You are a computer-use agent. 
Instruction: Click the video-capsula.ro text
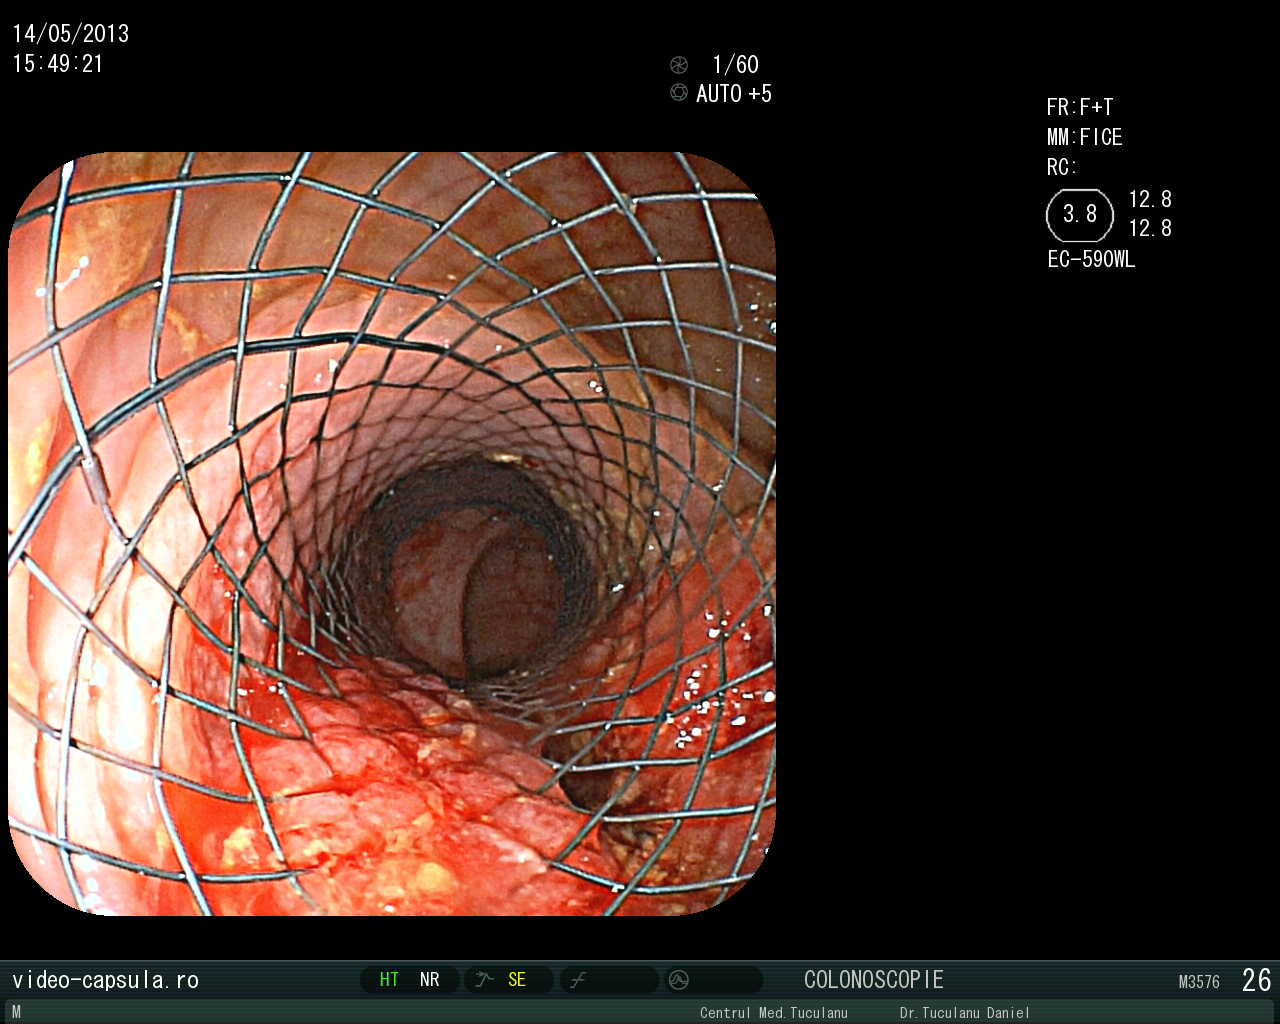(106, 980)
